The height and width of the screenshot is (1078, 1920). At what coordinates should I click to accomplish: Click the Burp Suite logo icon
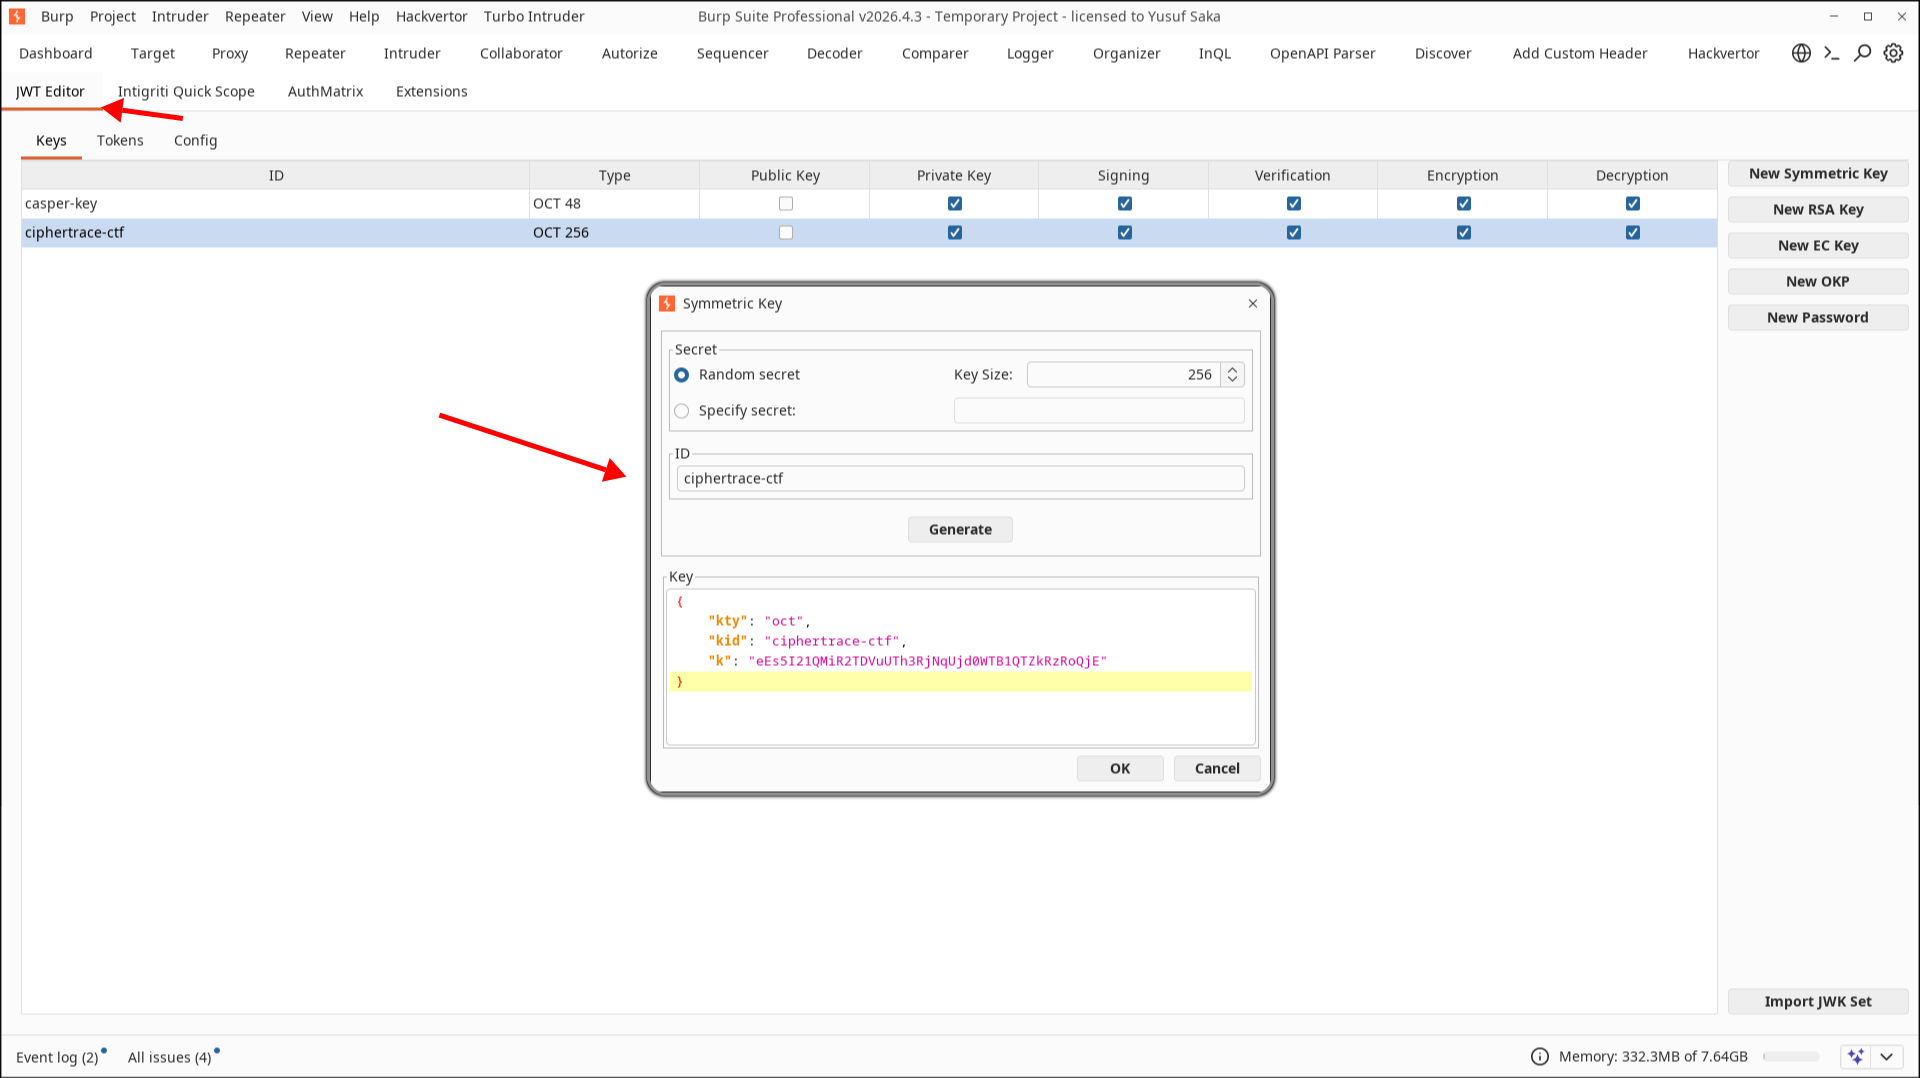[17, 16]
